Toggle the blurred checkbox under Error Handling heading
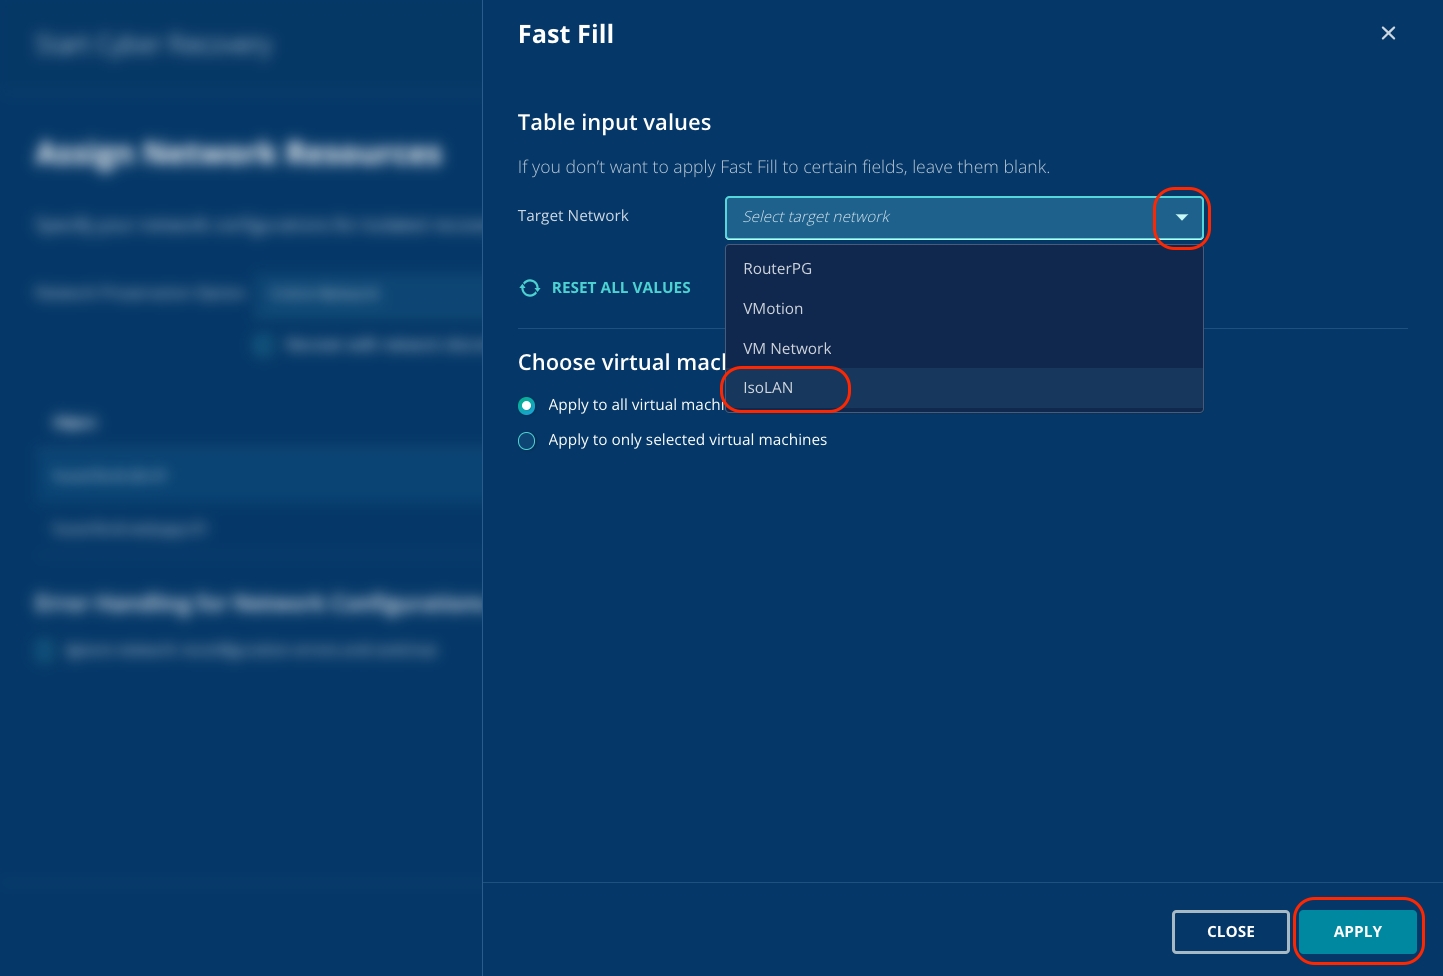Screen dimensions: 1443x976 point(44,651)
